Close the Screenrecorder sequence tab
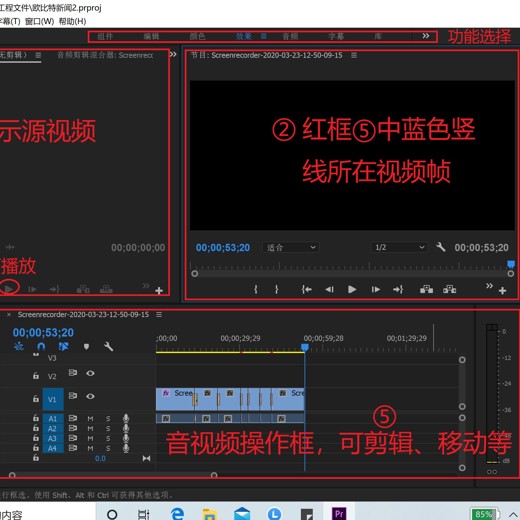The width and height of the screenshot is (520, 520). click(x=9, y=314)
